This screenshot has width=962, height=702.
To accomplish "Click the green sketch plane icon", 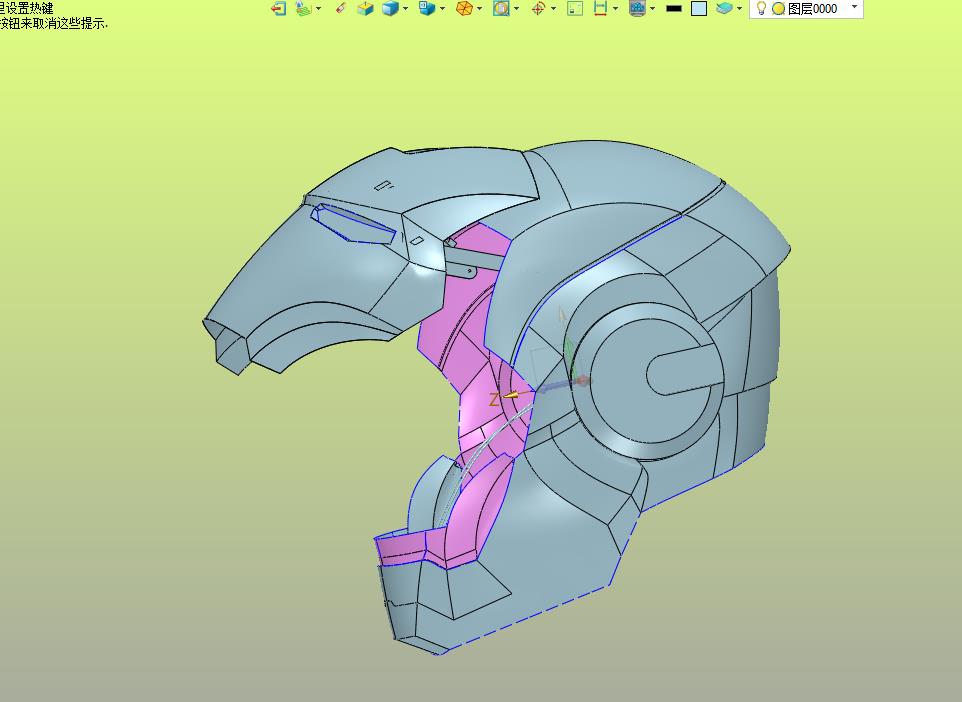I will point(303,9).
